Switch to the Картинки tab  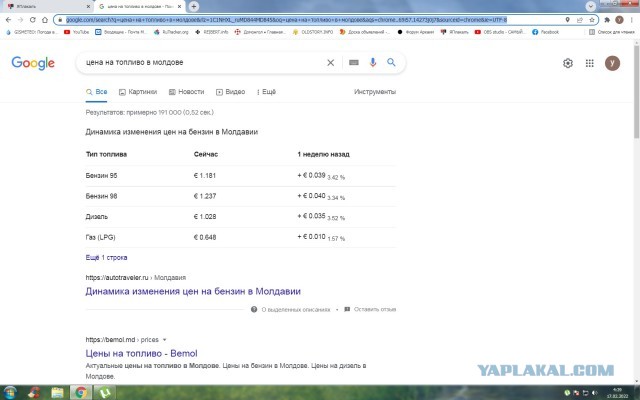coord(138,92)
